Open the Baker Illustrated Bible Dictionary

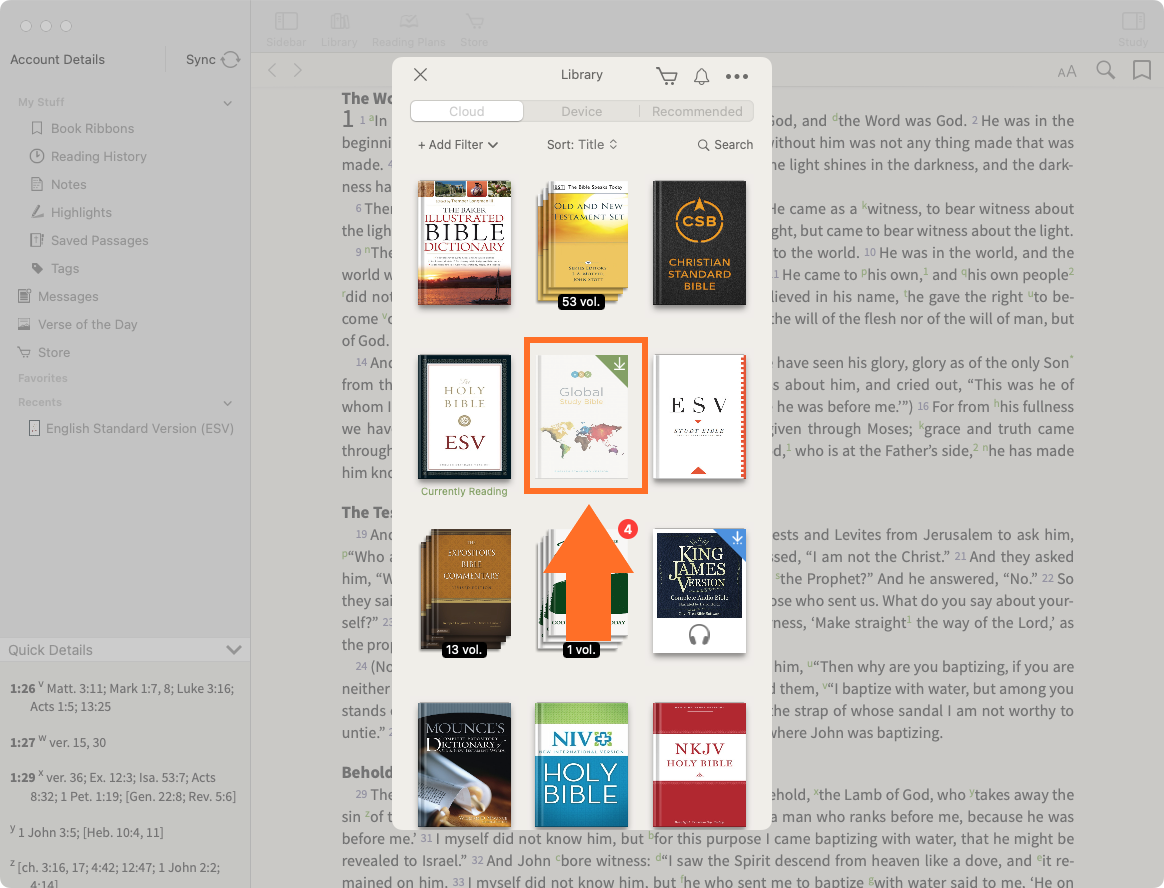pyautogui.click(x=465, y=243)
